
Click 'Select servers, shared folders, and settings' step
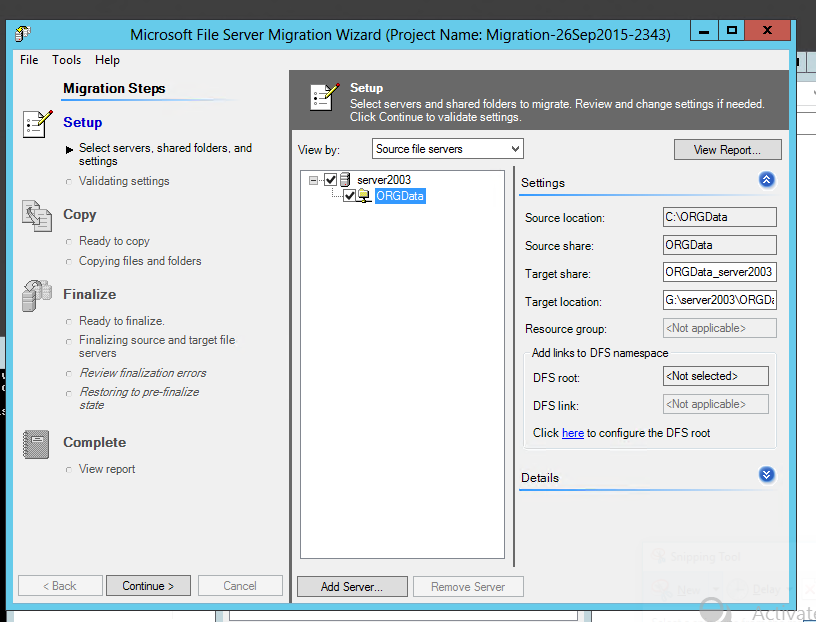pos(165,155)
